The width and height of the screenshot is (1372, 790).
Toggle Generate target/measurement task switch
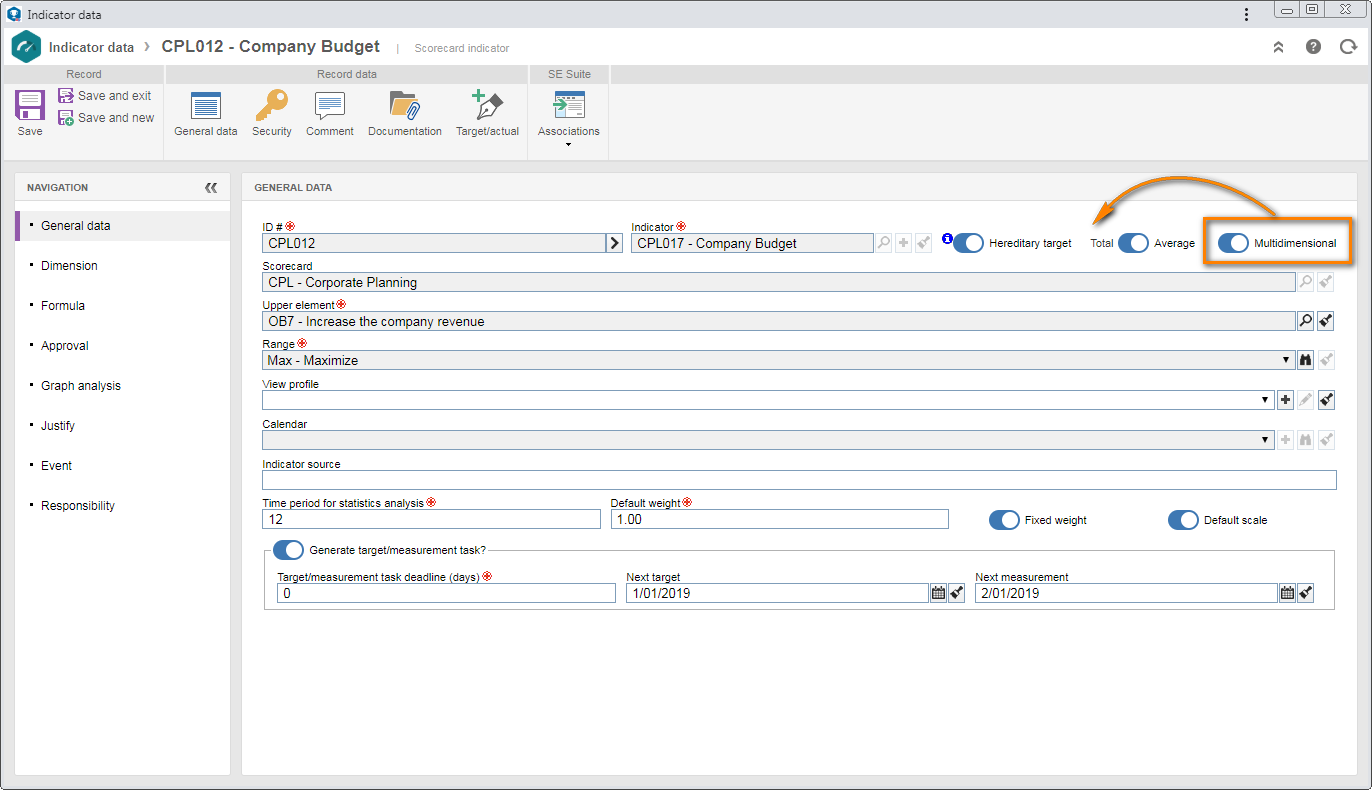288,550
